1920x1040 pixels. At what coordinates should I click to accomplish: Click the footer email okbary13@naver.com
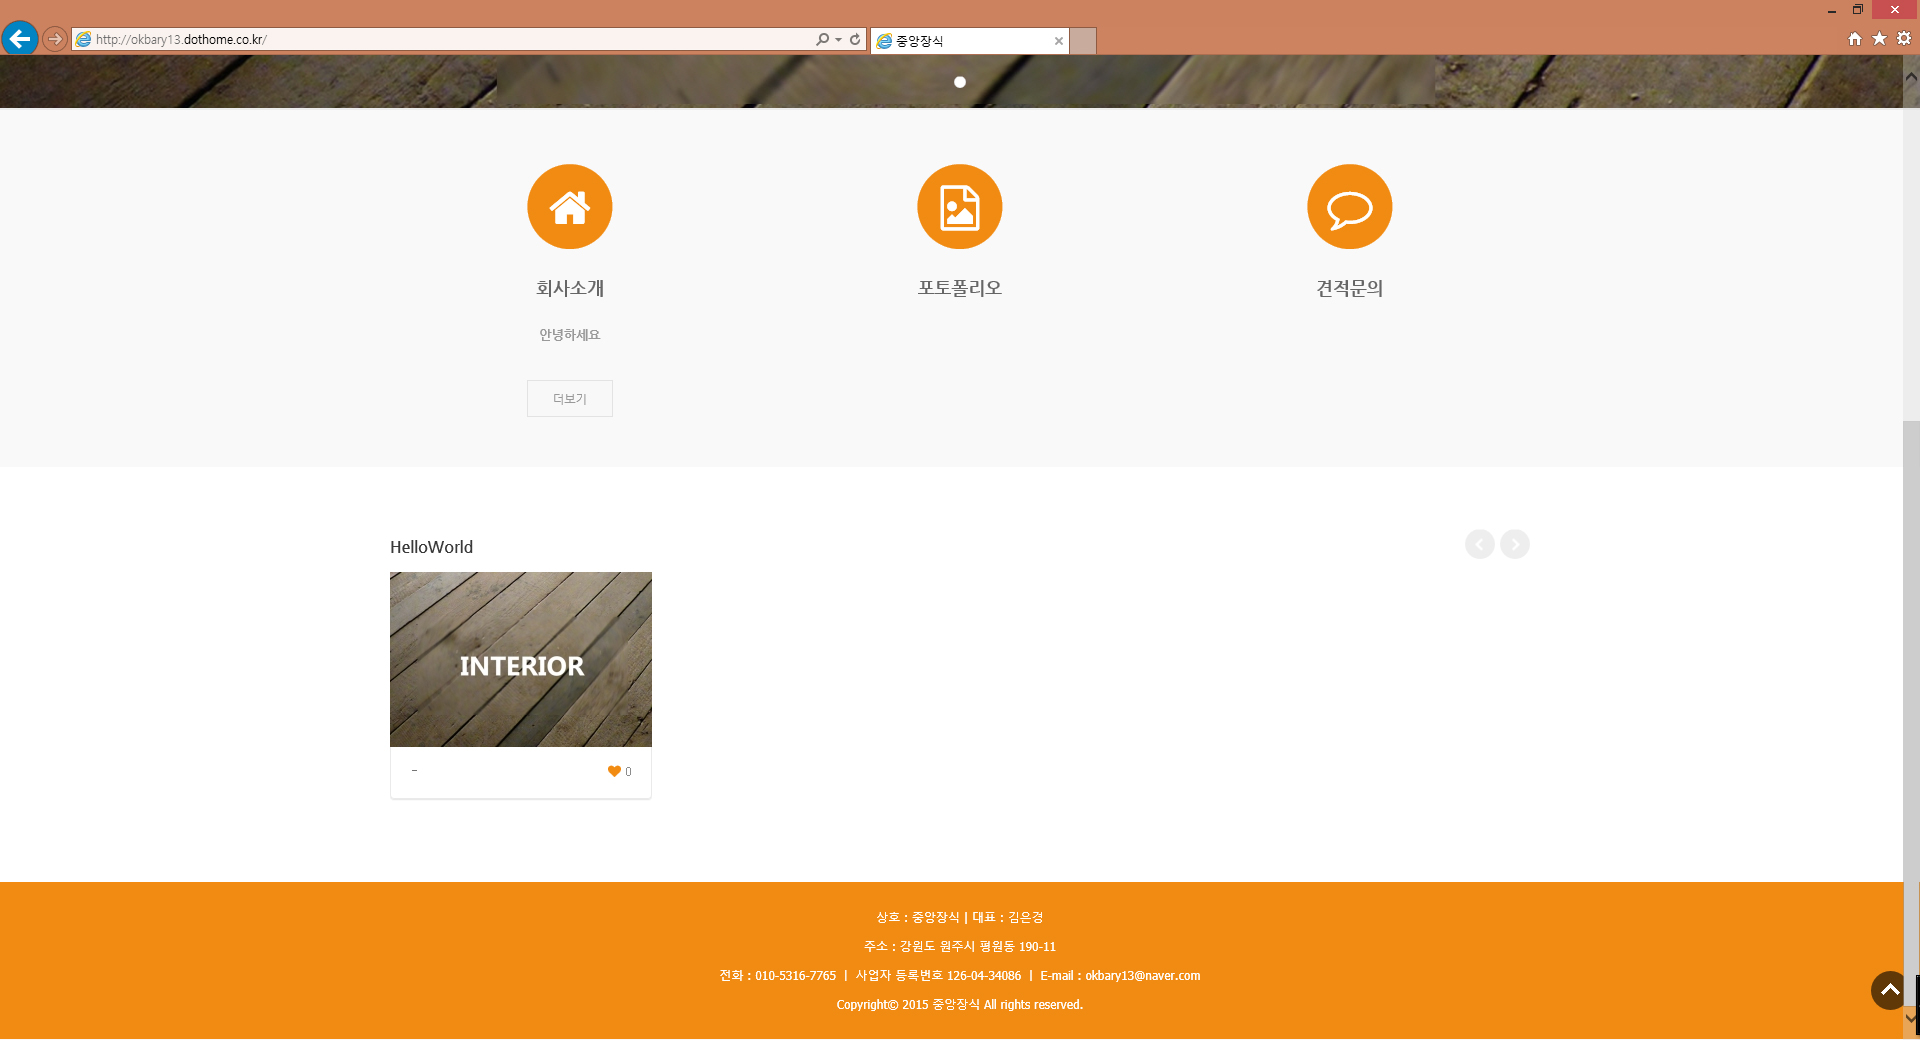(1143, 975)
